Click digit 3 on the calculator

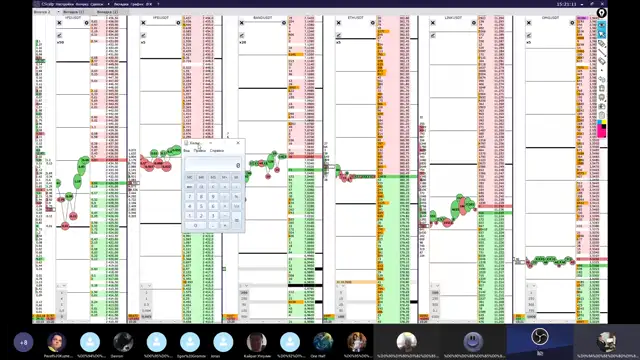[213, 216]
